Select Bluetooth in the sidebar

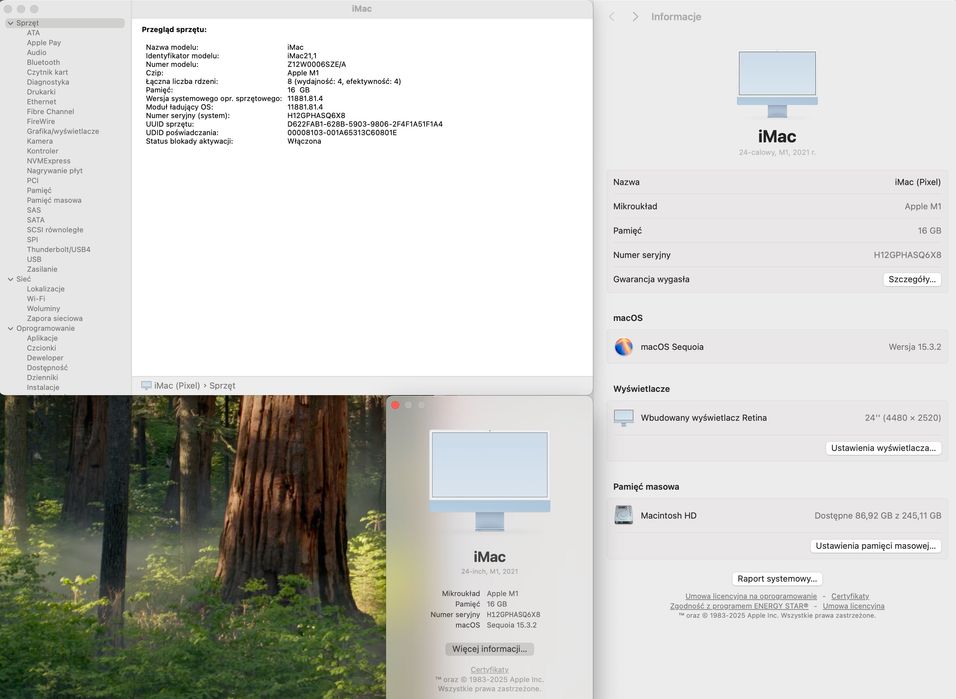43,62
